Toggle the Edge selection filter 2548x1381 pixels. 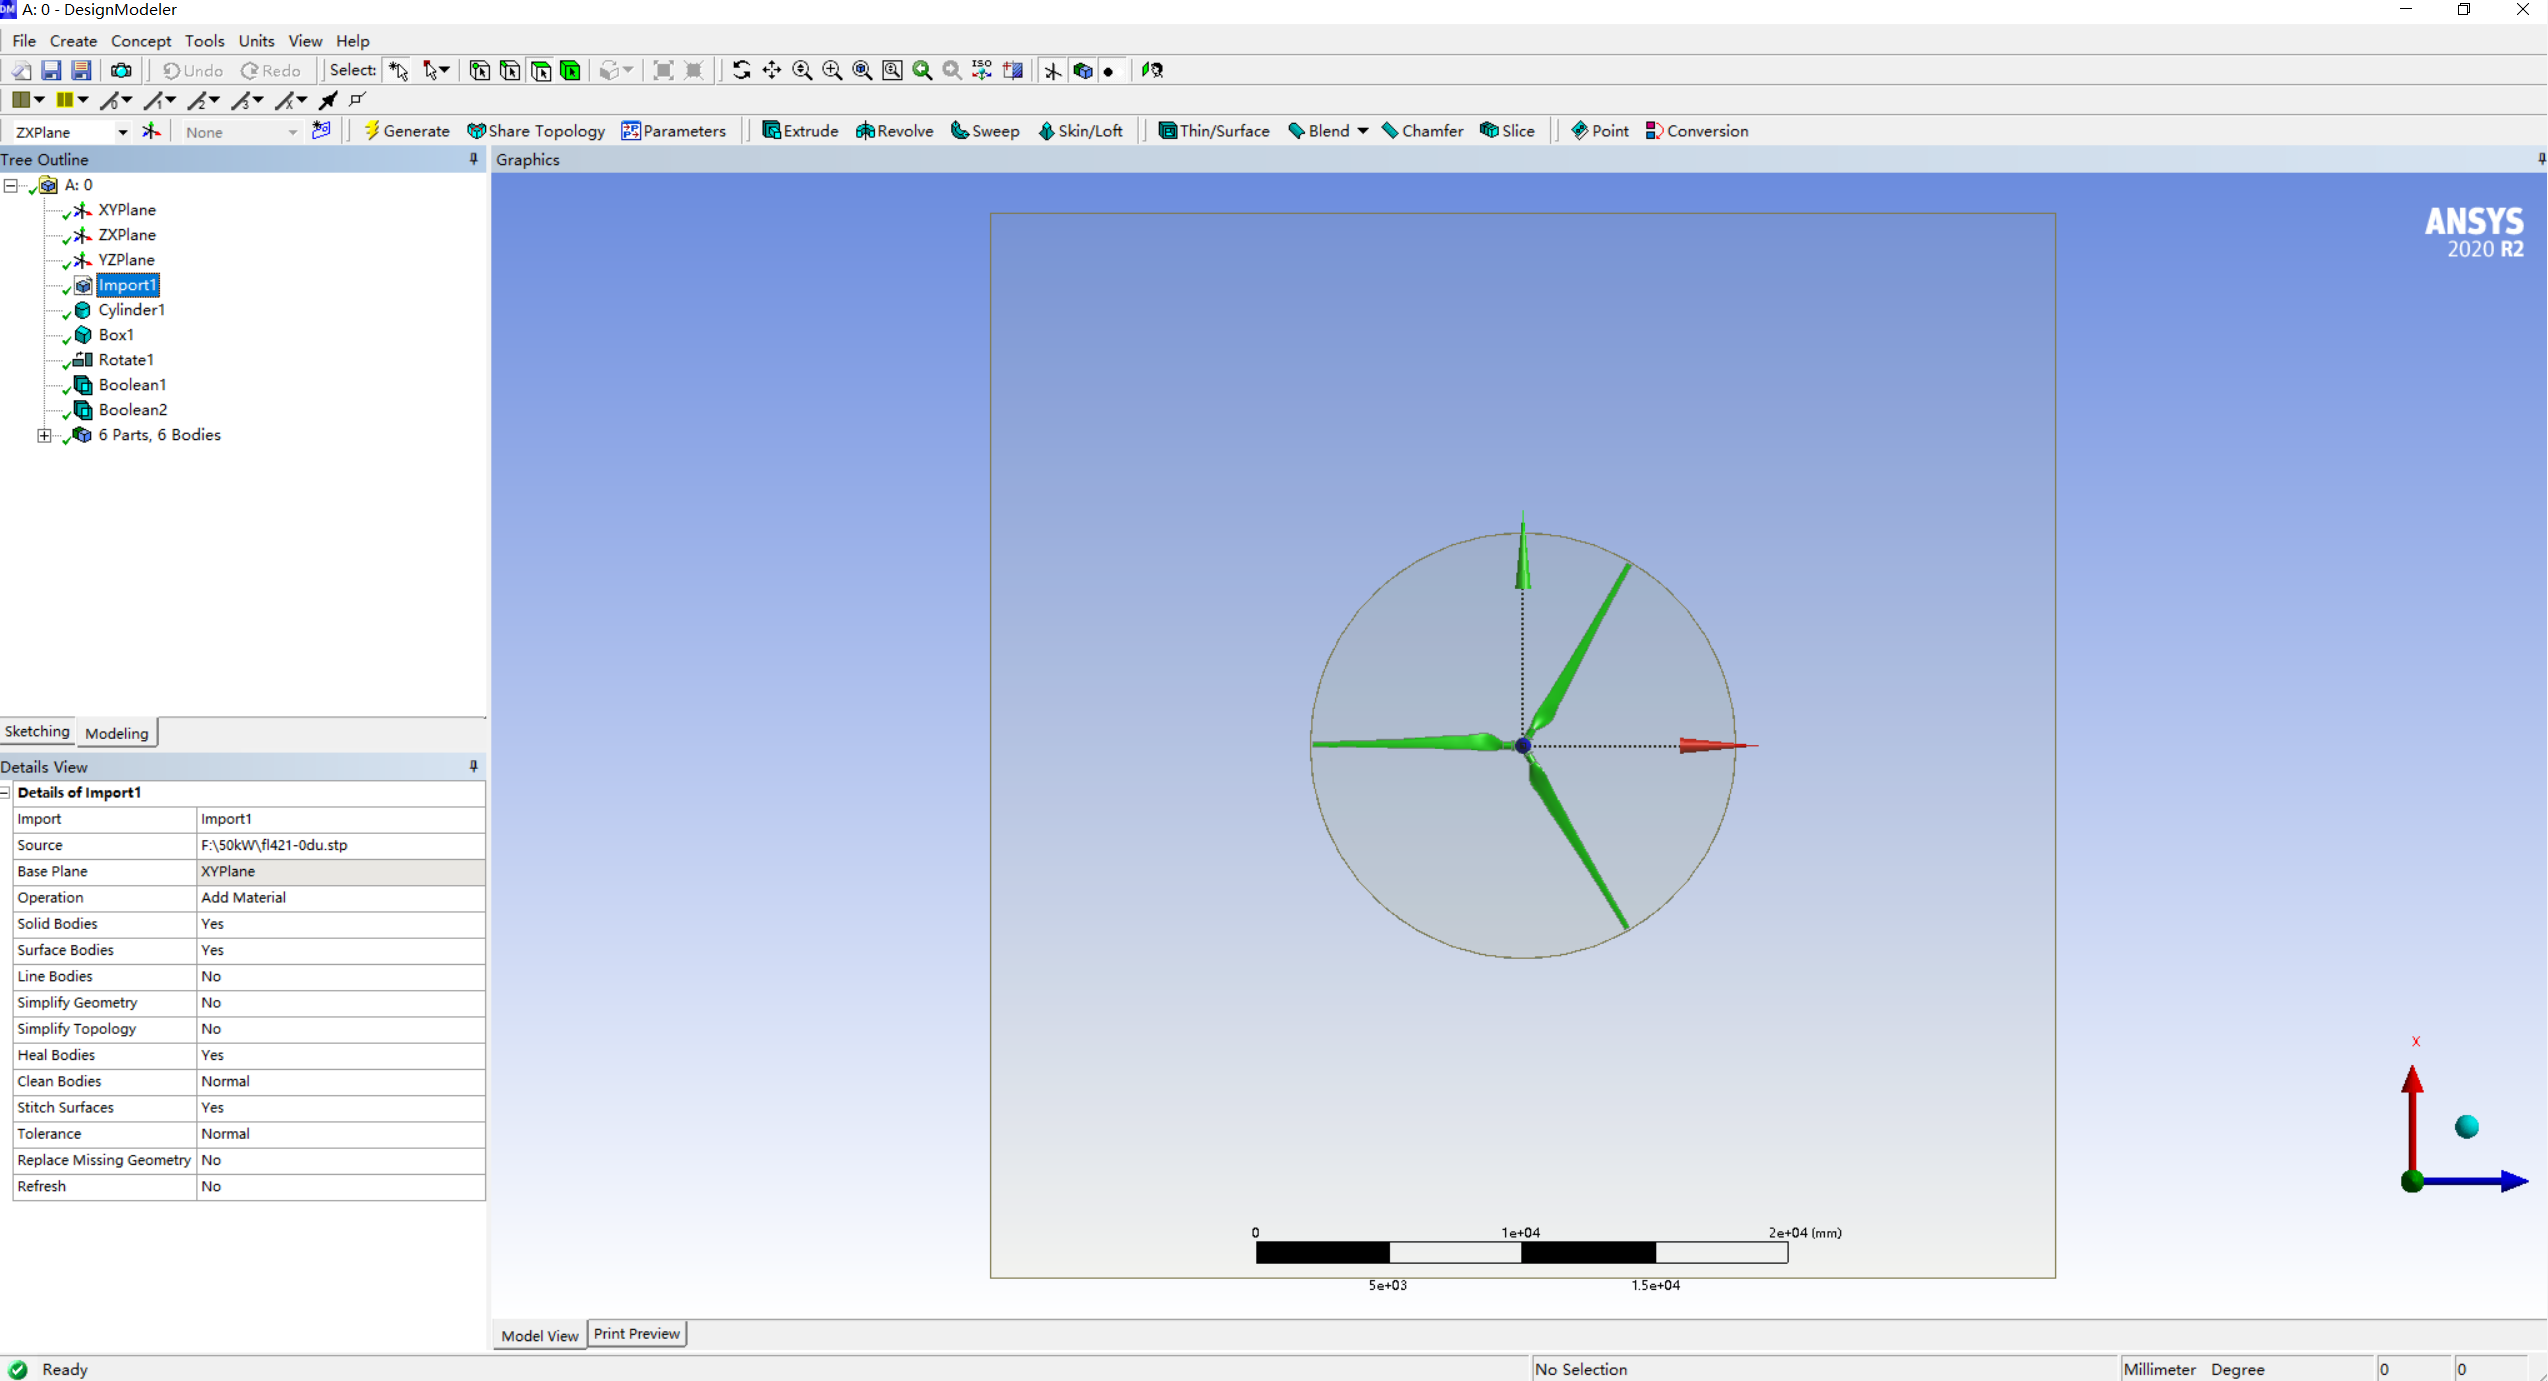[x=510, y=70]
